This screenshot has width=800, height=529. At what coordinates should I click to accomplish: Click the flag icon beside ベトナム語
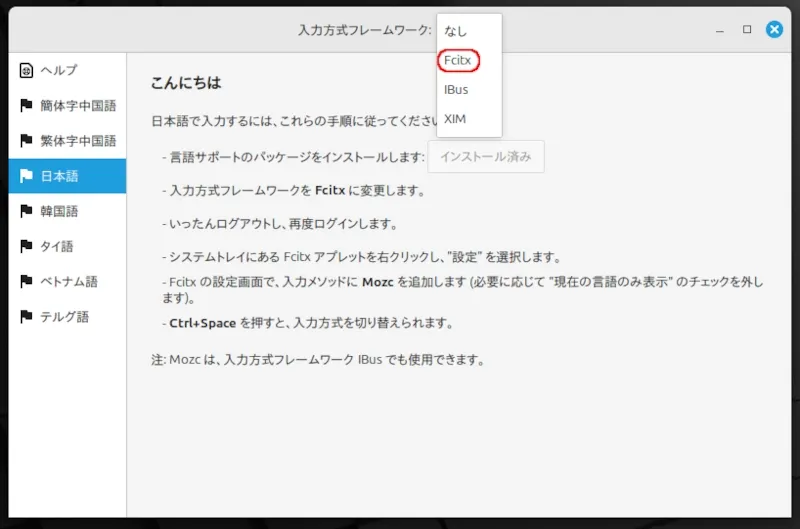pos(26,281)
